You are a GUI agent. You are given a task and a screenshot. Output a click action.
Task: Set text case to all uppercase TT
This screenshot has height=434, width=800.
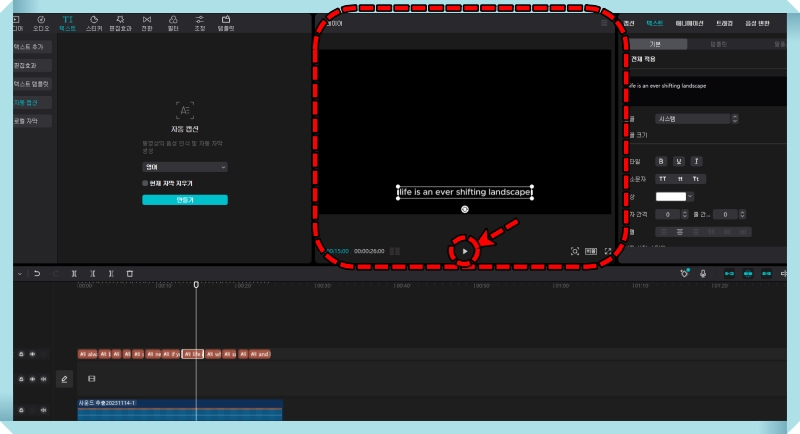pos(663,179)
